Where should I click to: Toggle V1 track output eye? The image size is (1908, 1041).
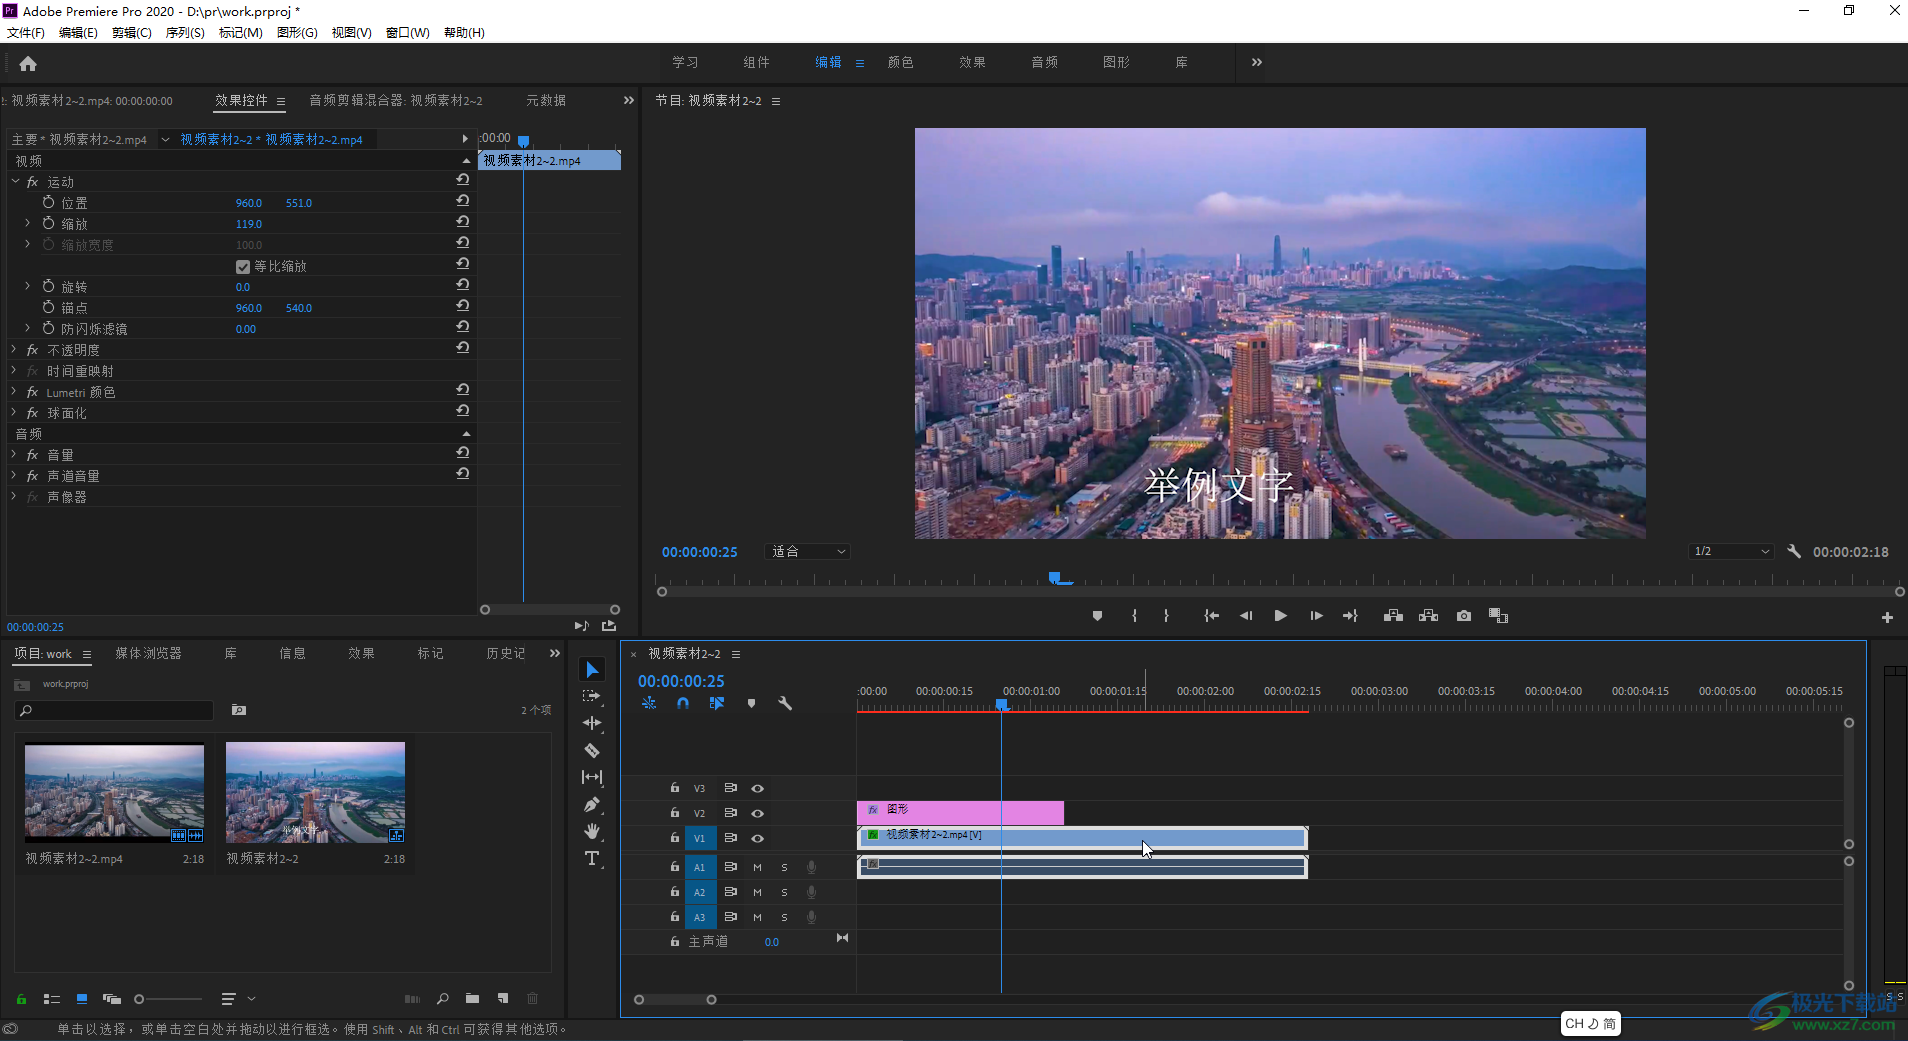tap(757, 838)
